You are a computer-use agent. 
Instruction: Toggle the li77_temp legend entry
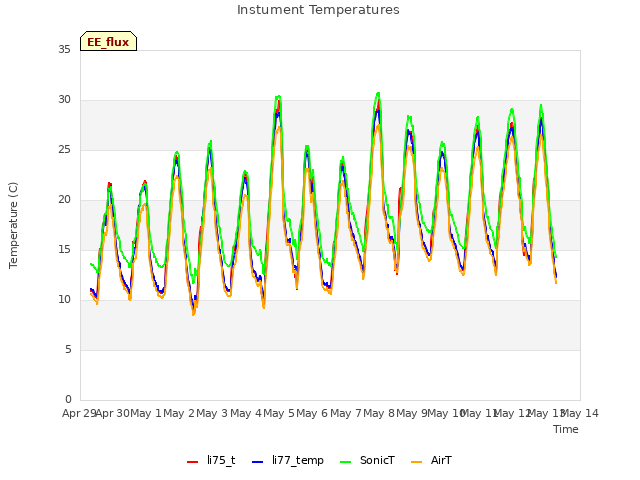pyautogui.click(x=288, y=460)
